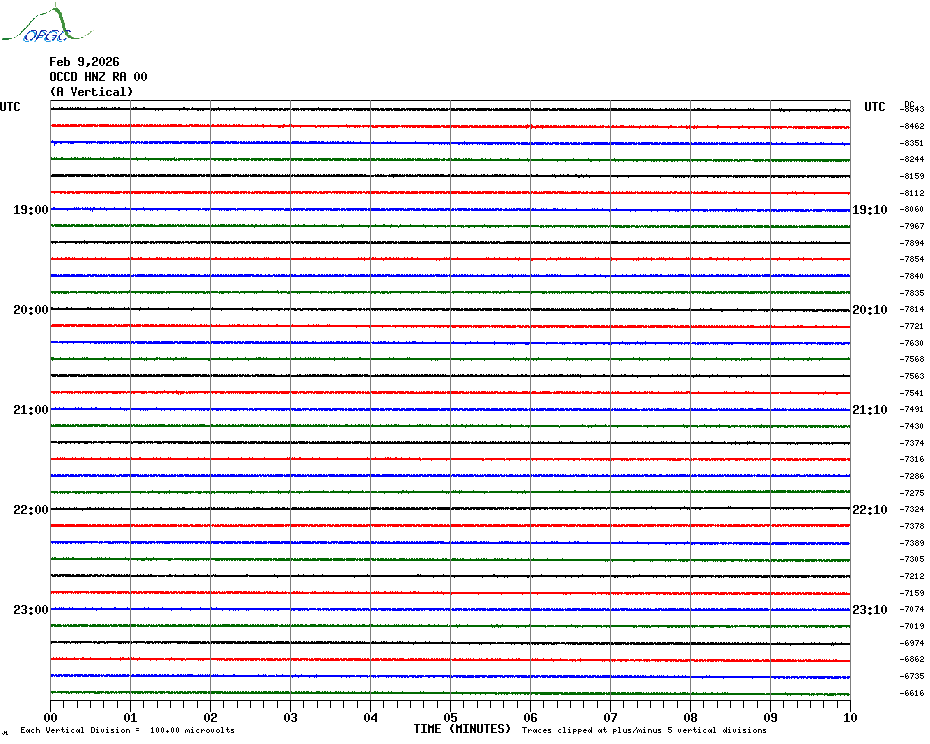
Task: Click the (A Vertical) channel label
Action: 91,92
